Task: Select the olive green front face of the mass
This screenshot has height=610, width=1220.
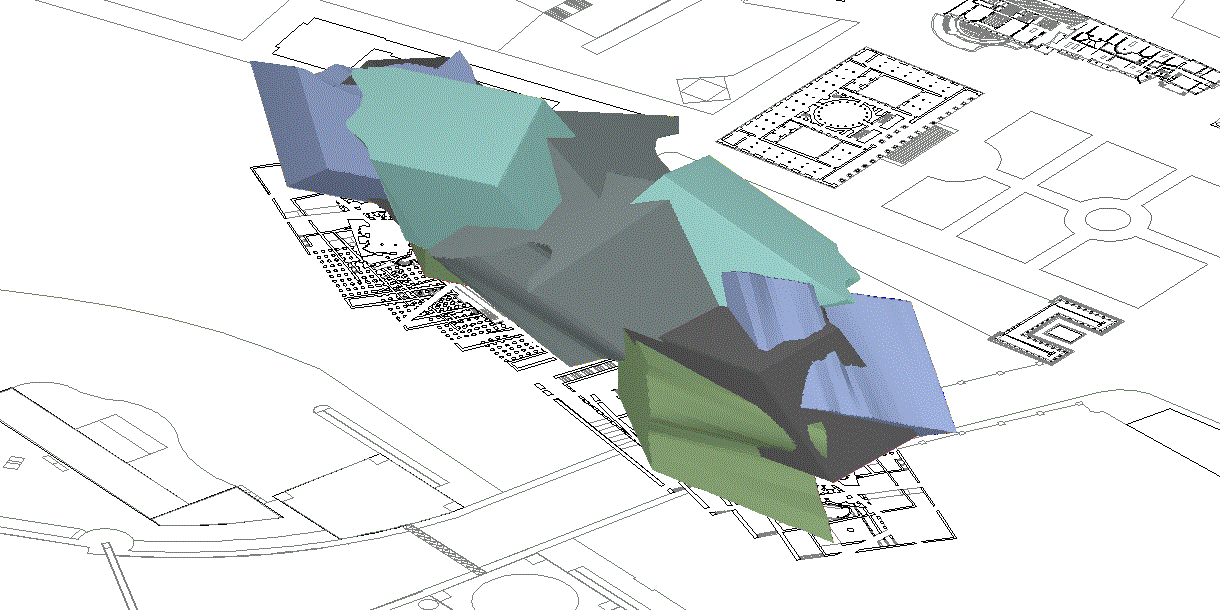Action: [700, 420]
